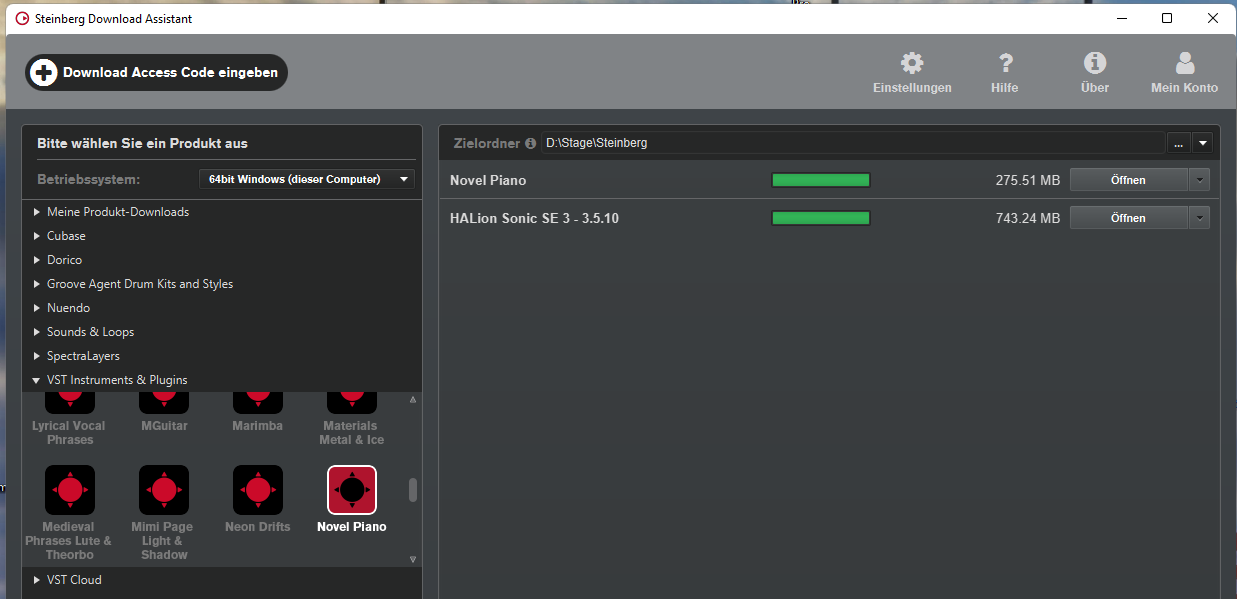Select the Neon Drifts product icon

[x=258, y=490]
